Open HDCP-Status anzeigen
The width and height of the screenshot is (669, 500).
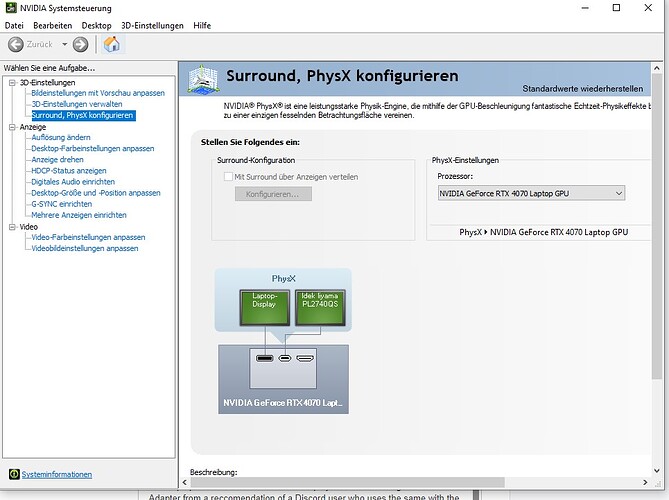(69, 171)
